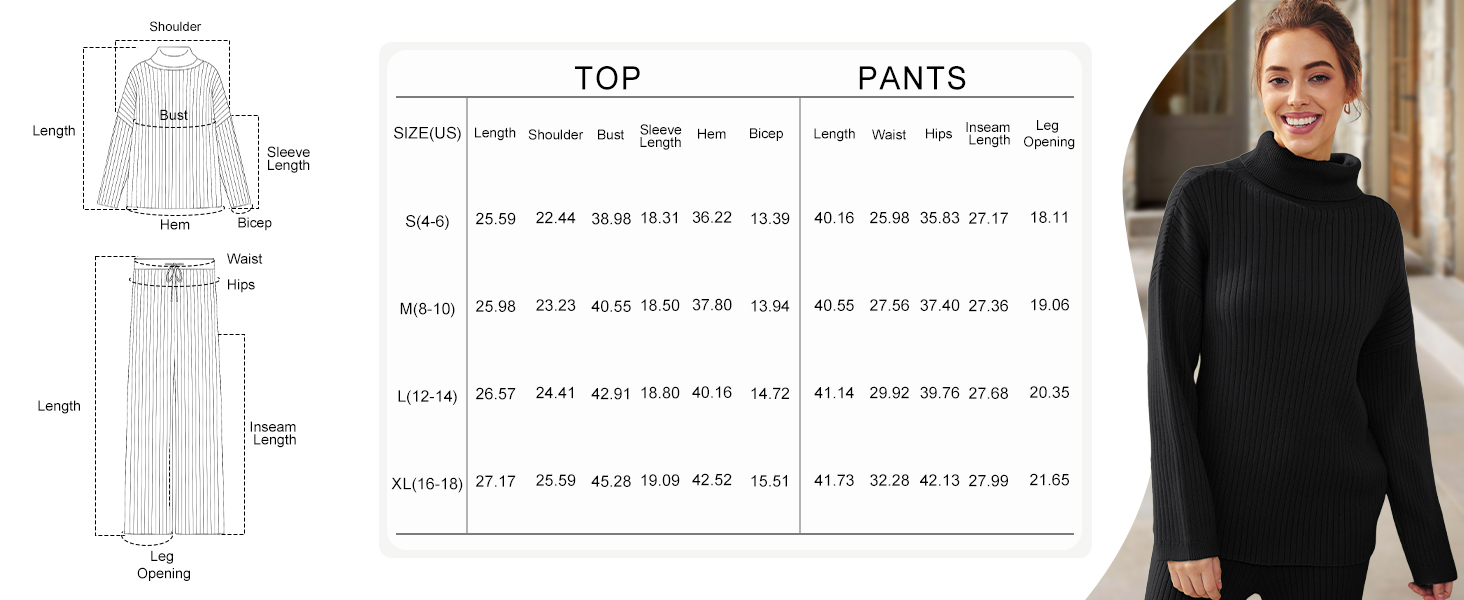Click the 18.11 leg opening value for S
Viewport: 1464px width, 600px height.
click(x=1049, y=217)
